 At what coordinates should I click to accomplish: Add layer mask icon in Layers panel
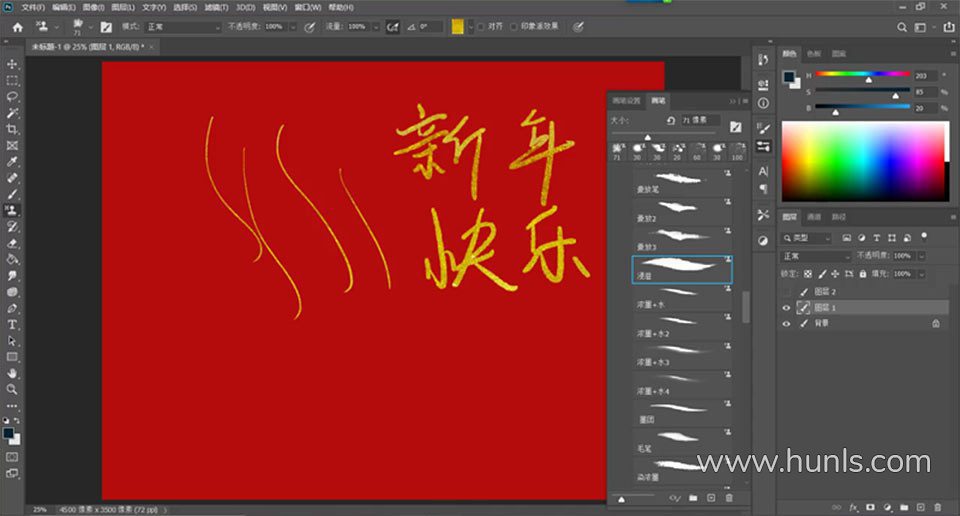(871, 507)
